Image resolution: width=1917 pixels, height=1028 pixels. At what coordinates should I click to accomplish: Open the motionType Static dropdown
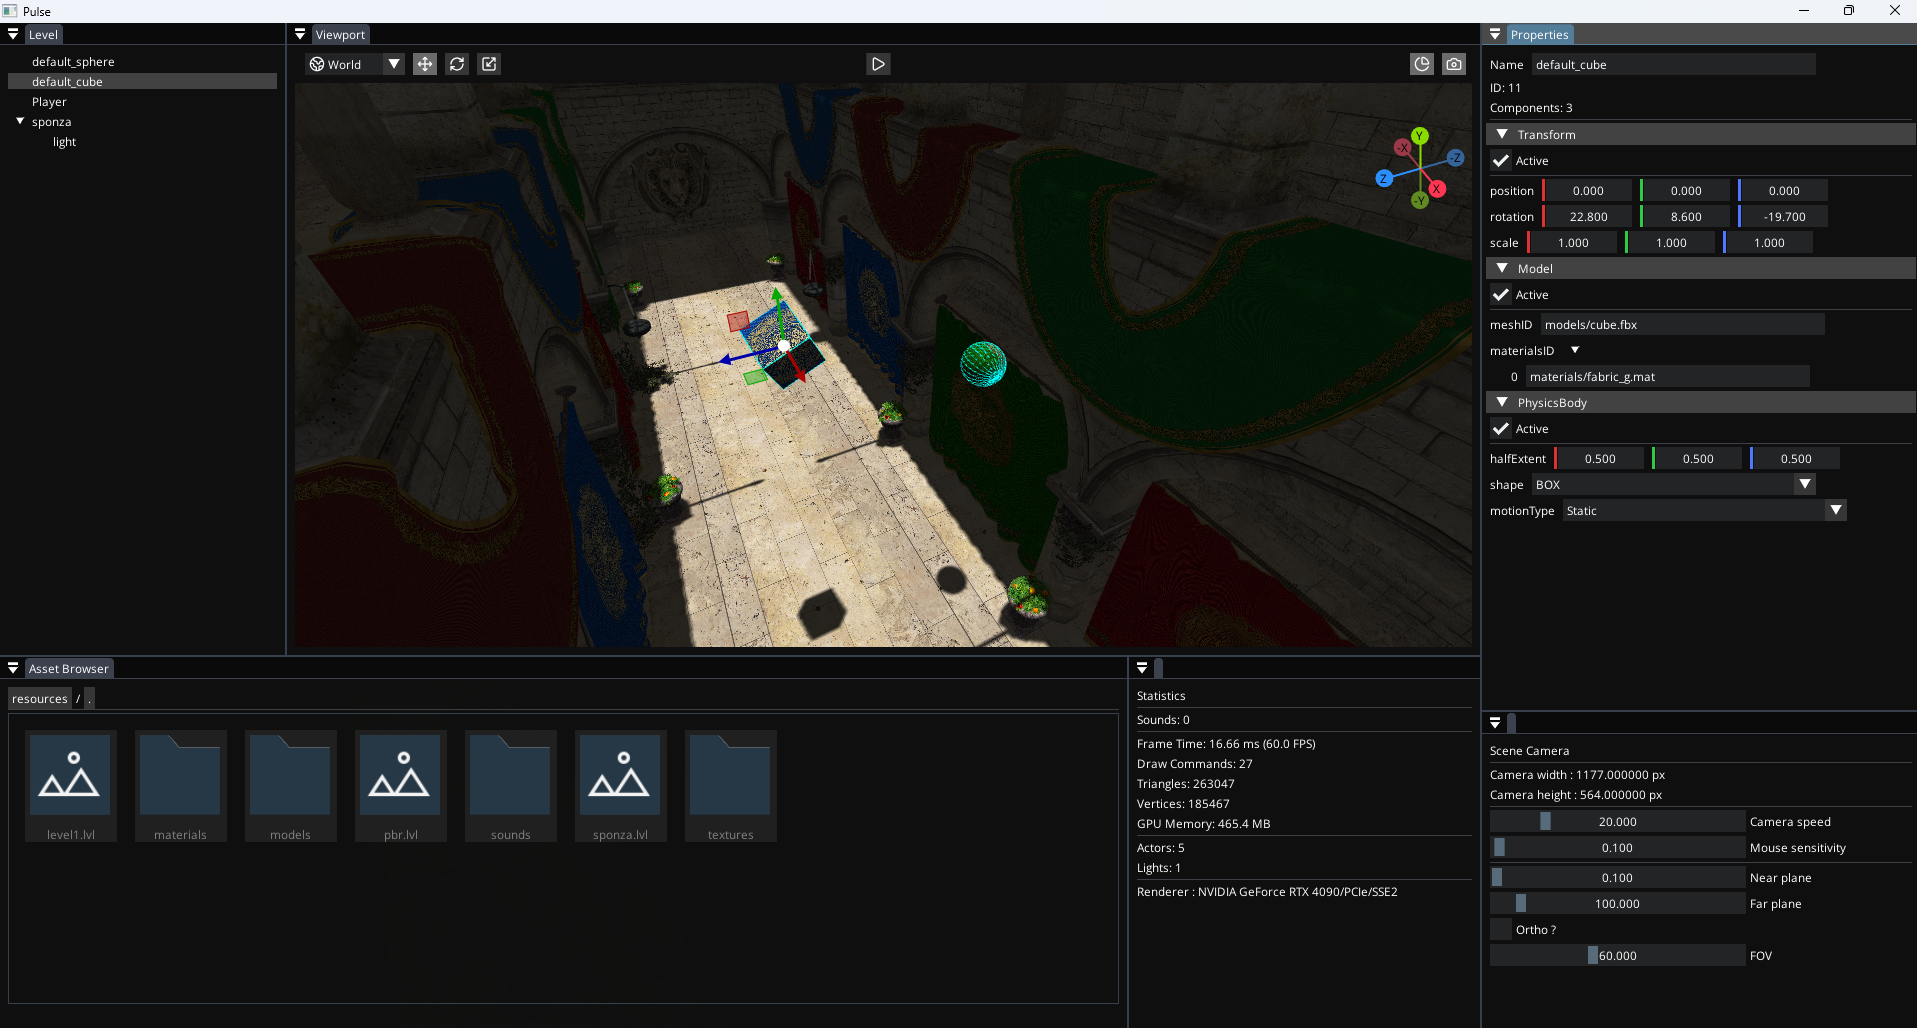pyautogui.click(x=1835, y=511)
